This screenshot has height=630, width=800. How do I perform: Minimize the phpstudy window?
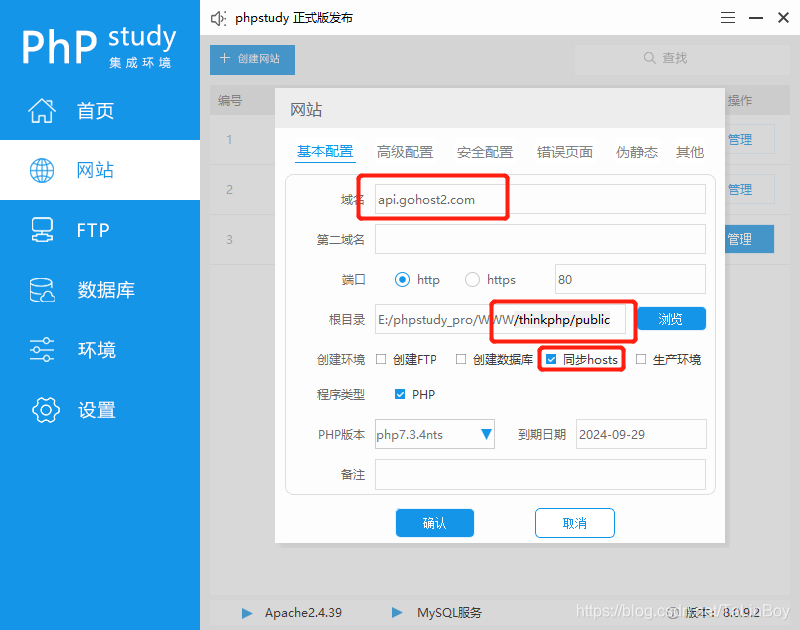click(756, 18)
